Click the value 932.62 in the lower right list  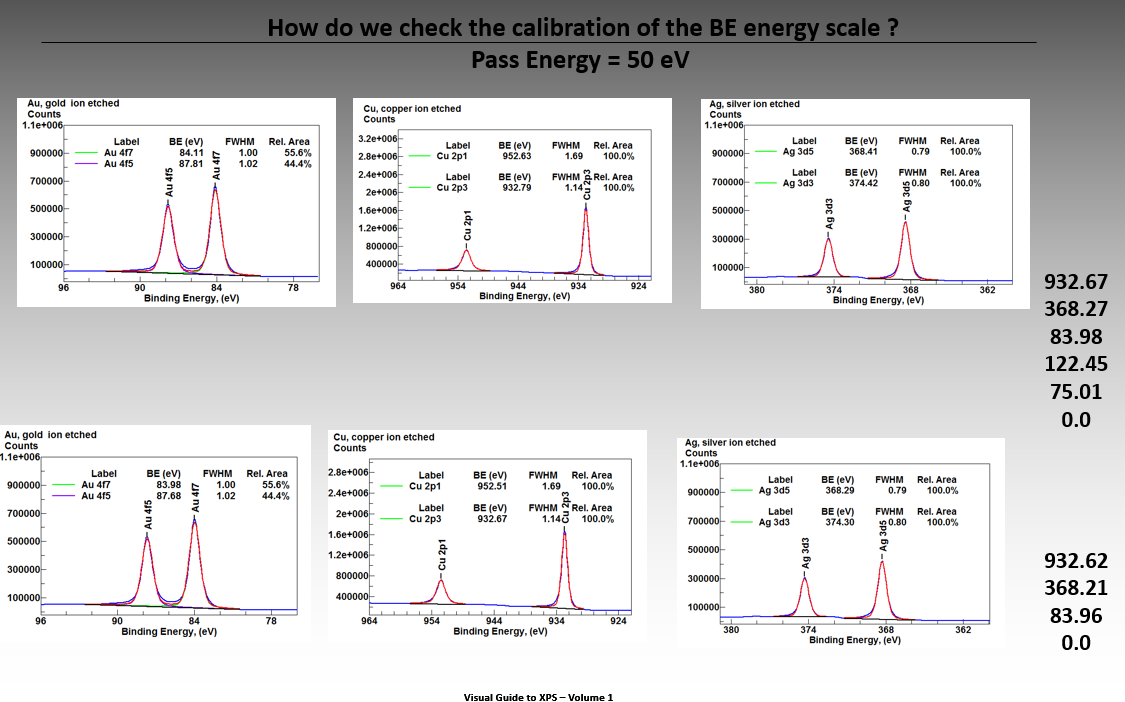coord(1075,561)
